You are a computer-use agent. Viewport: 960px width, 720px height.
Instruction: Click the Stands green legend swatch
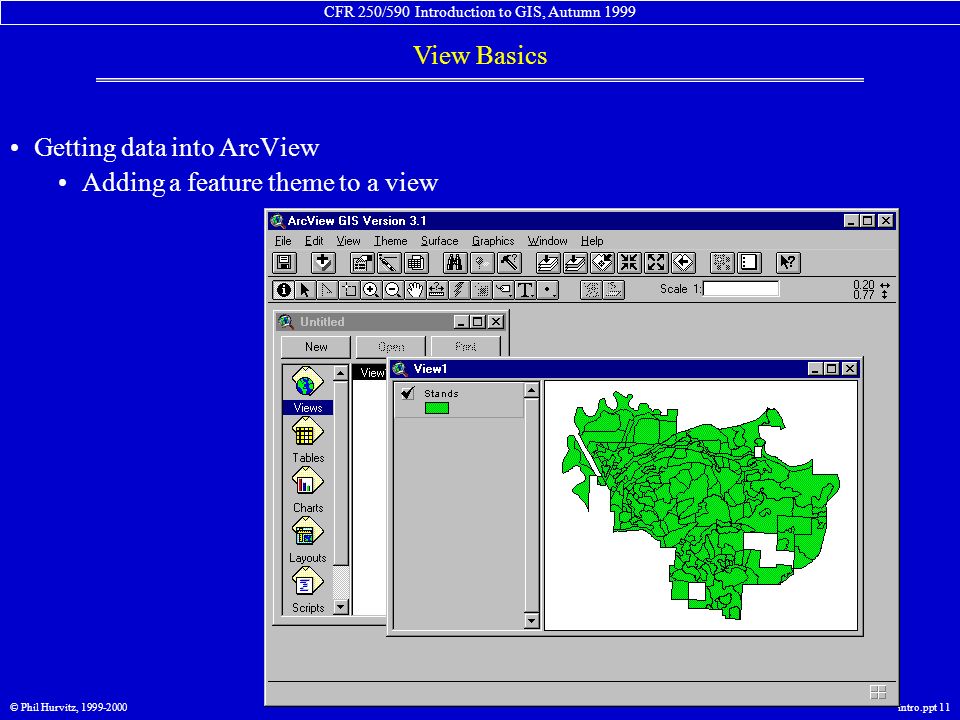pyautogui.click(x=437, y=408)
